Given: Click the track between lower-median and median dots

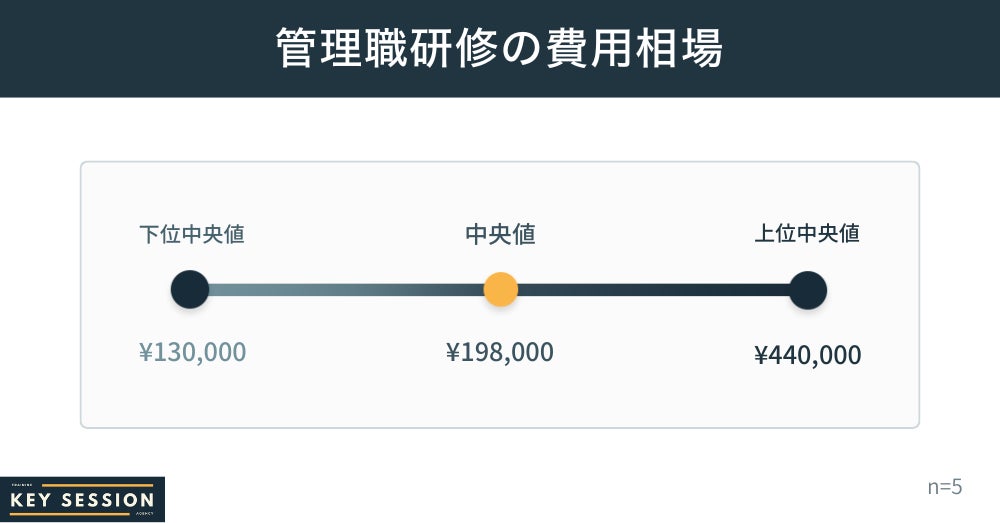Looking at the screenshot, I should (345, 290).
